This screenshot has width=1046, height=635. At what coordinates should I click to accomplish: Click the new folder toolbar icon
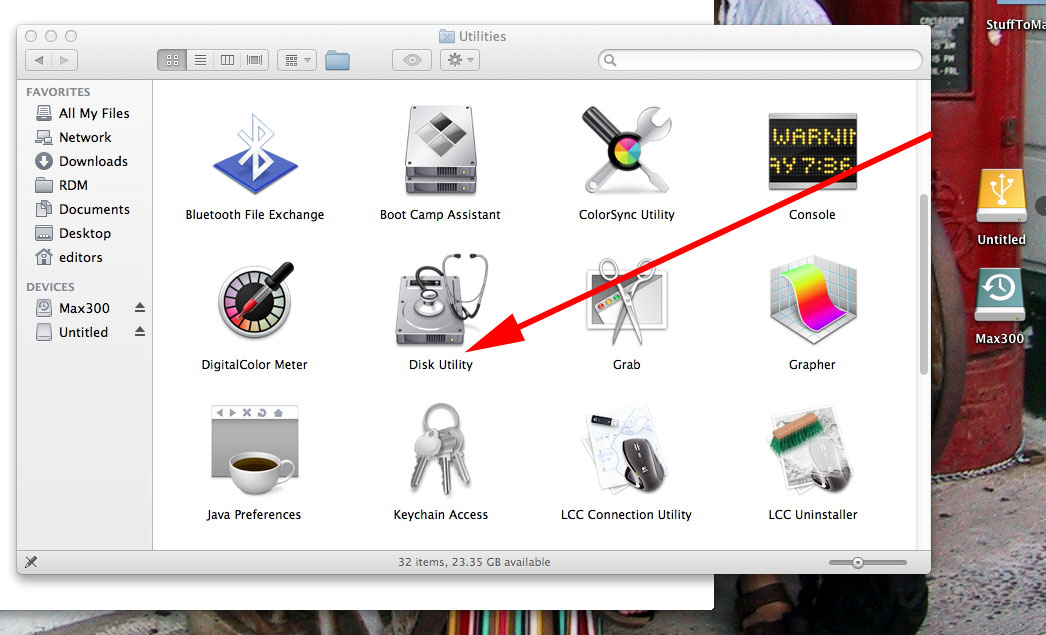click(338, 60)
